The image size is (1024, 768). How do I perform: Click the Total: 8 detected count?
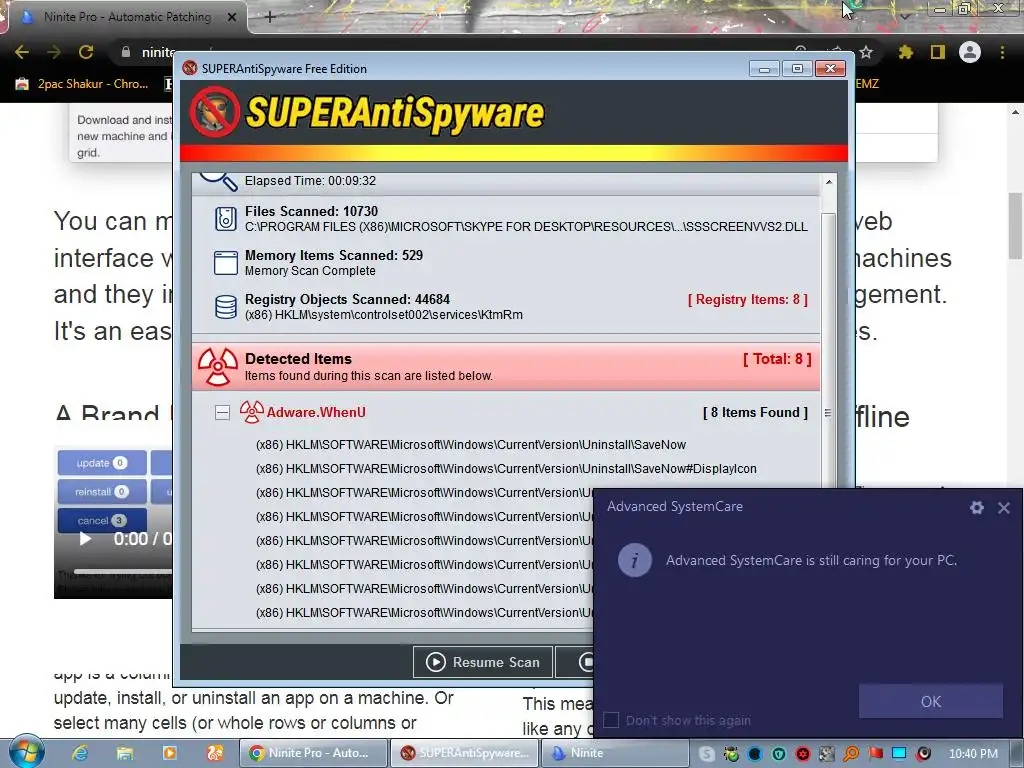(777, 359)
